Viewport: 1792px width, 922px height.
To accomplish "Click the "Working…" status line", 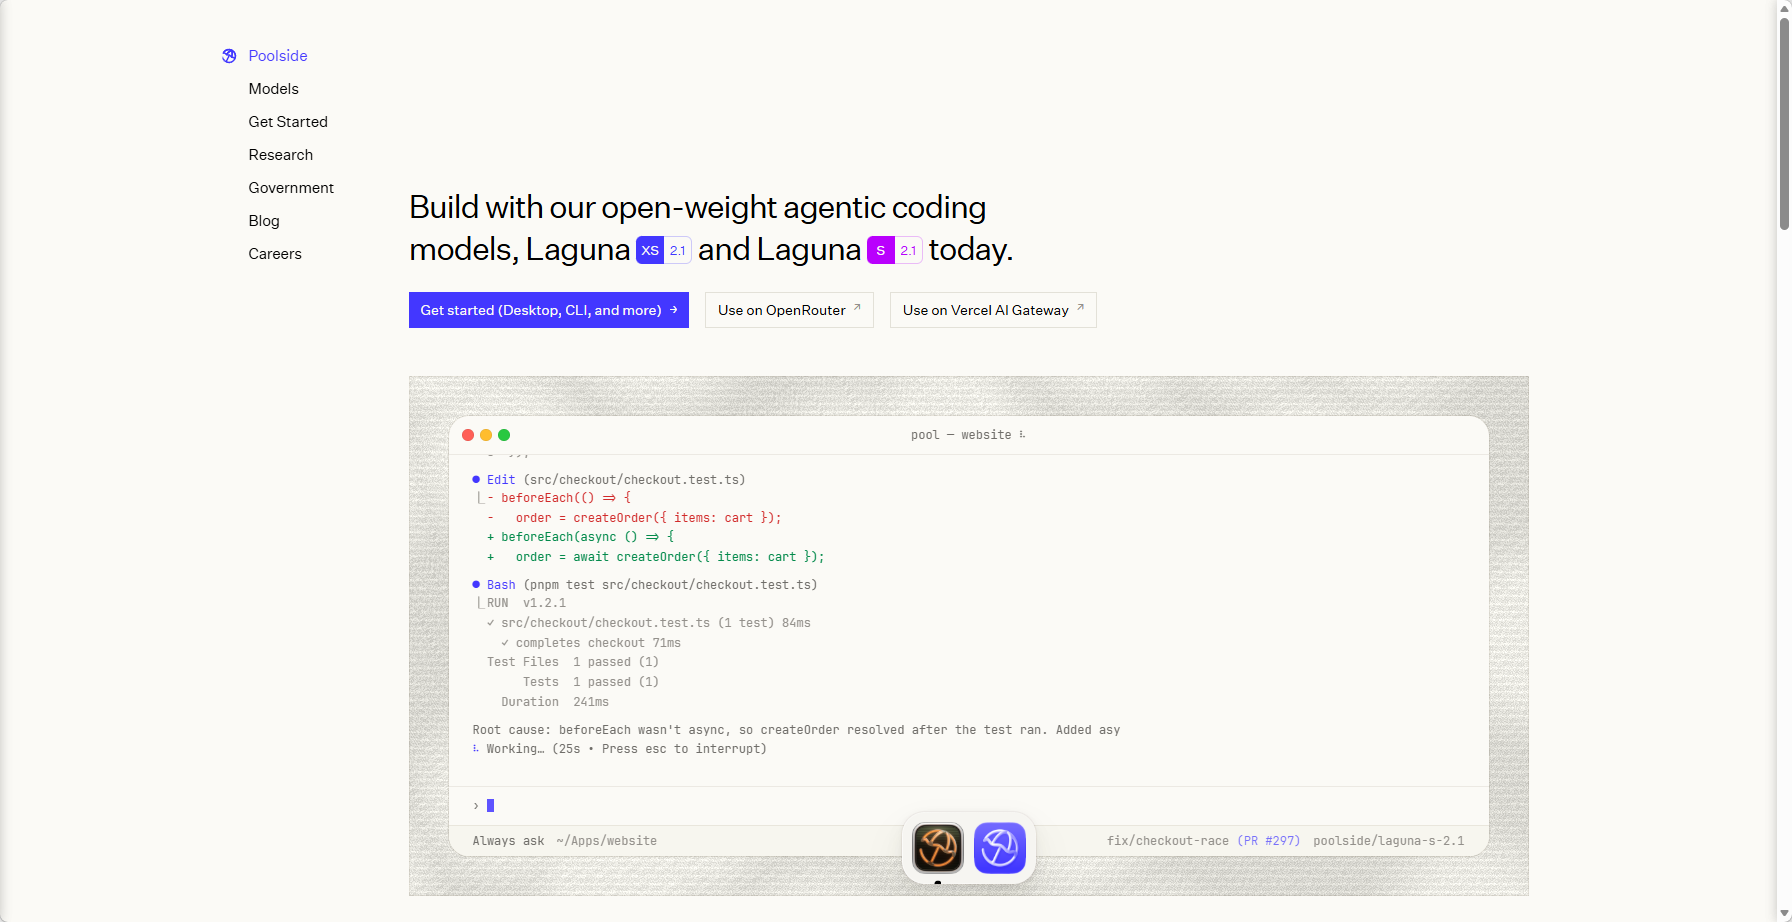I will [620, 749].
